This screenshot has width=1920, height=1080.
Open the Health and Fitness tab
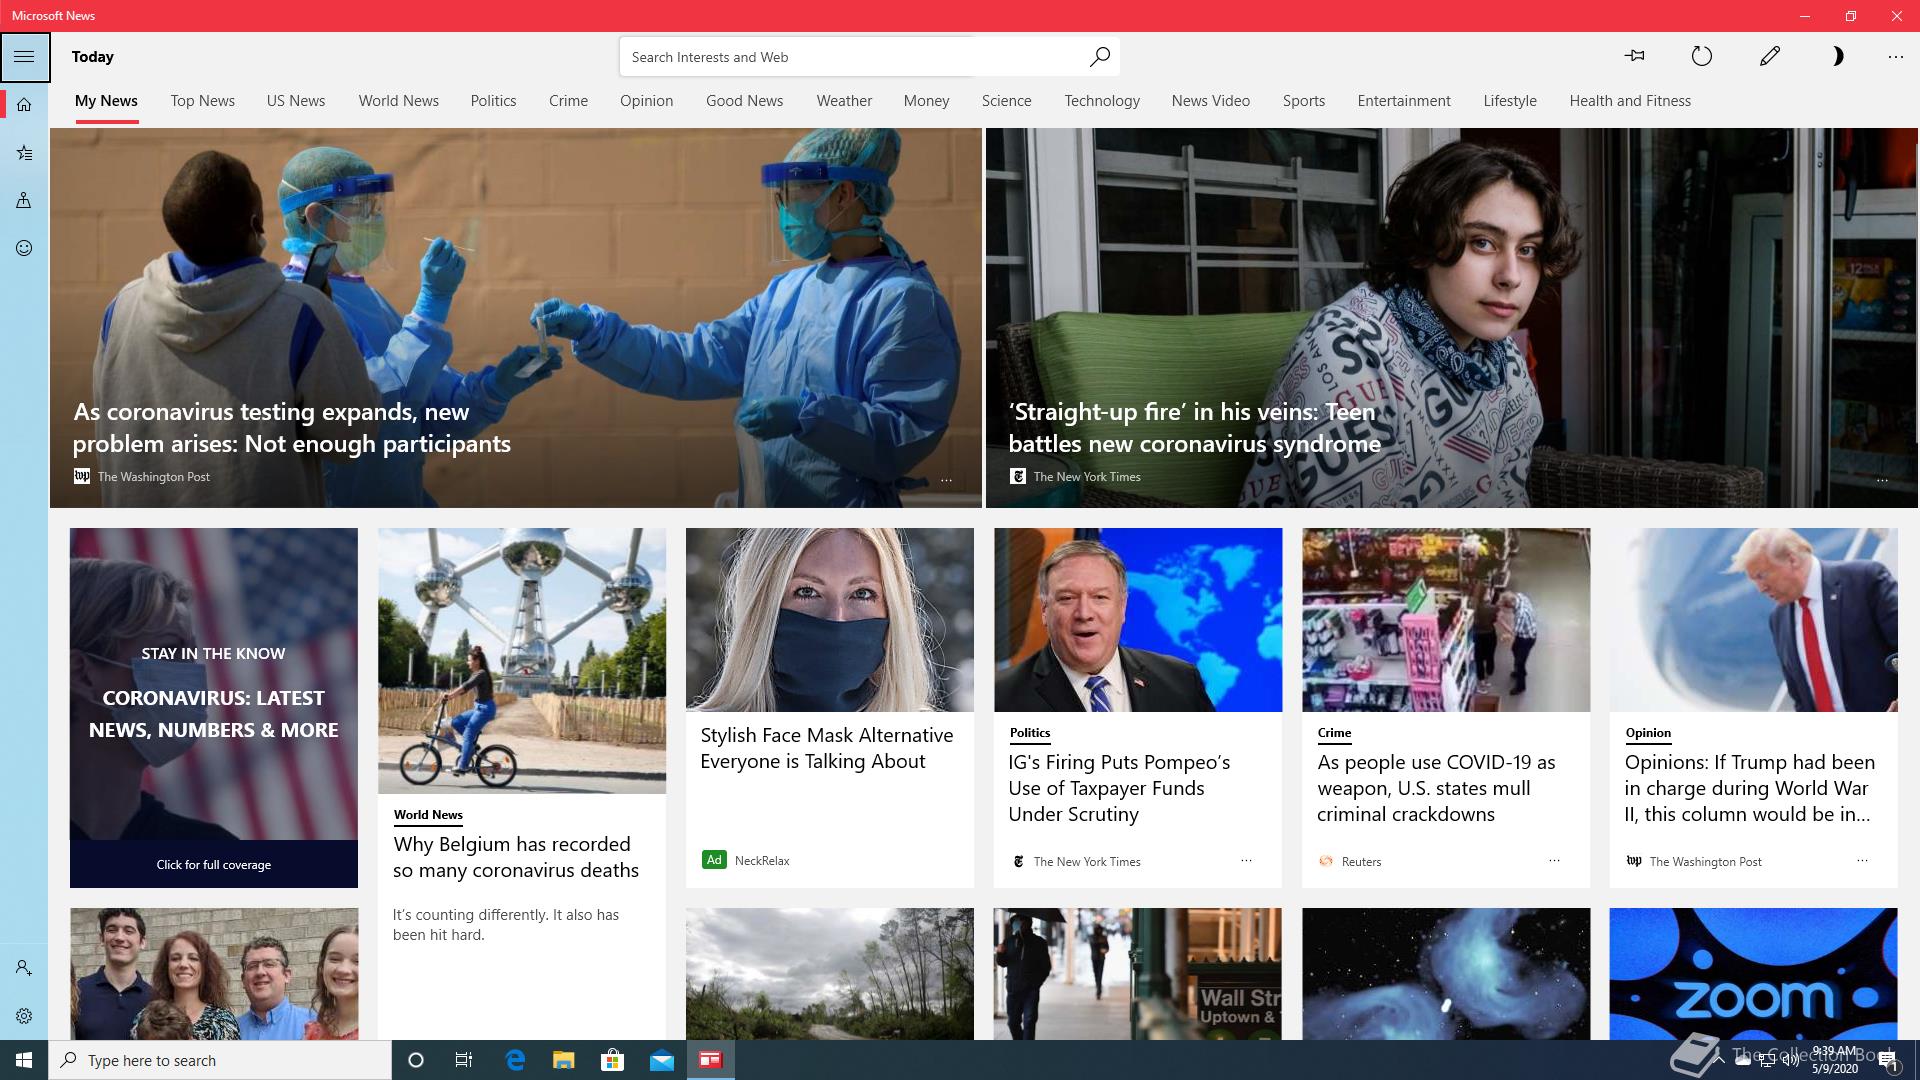coord(1630,101)
